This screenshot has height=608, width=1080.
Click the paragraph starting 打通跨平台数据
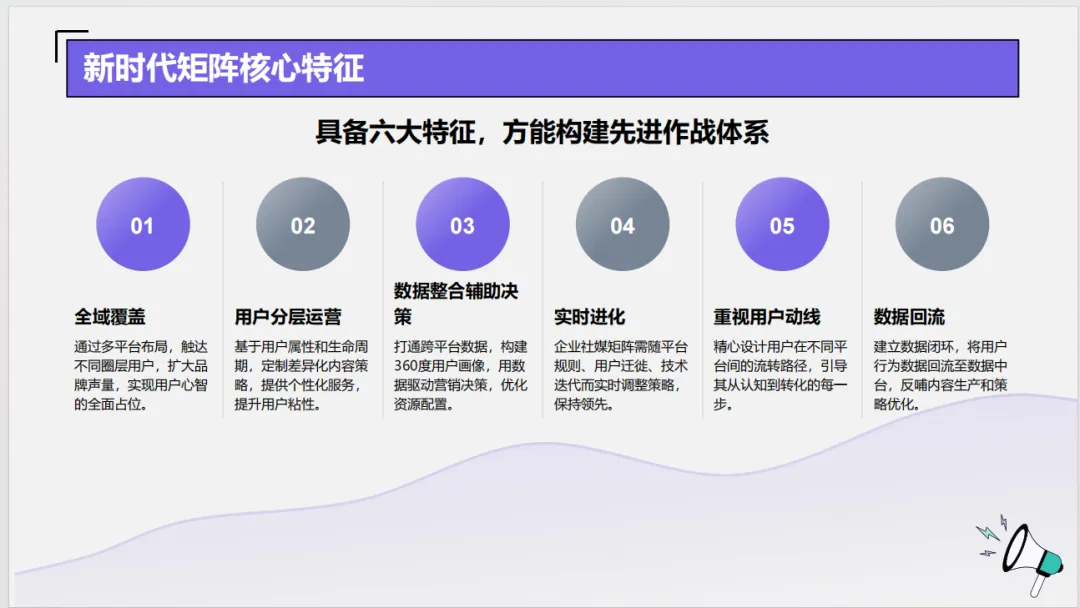[x=461, y=375]
